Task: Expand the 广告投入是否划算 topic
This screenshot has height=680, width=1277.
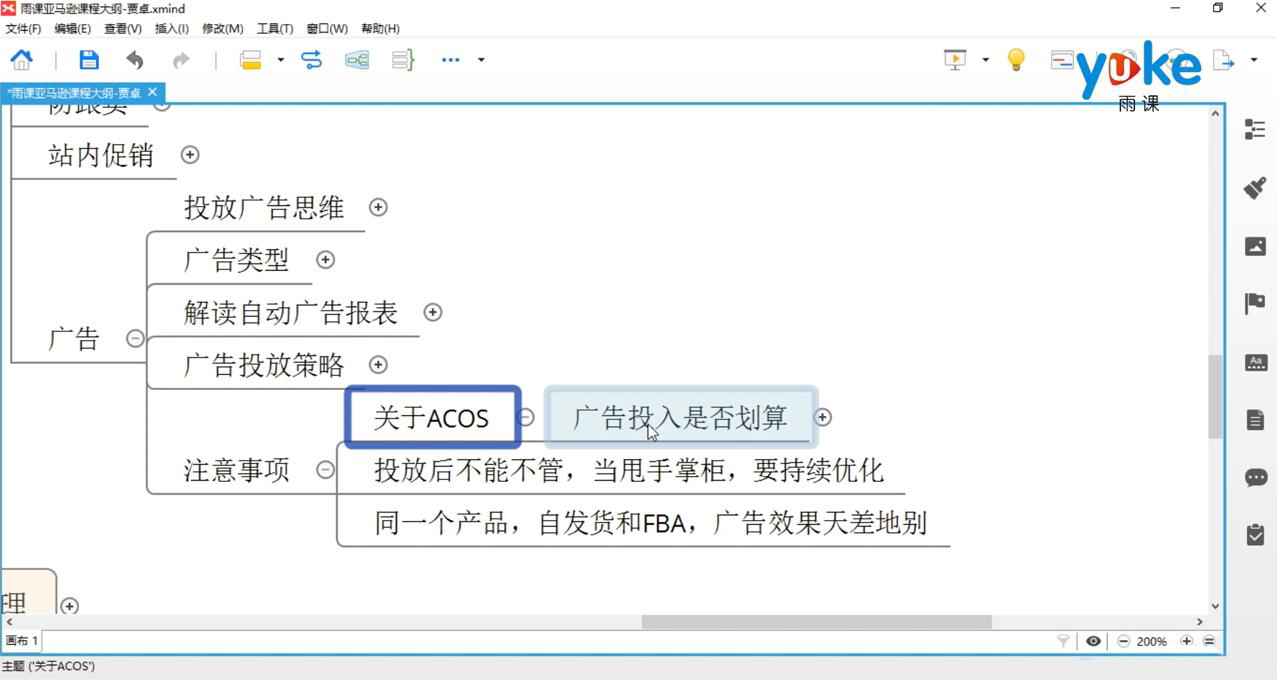Action: pos(823,417)
